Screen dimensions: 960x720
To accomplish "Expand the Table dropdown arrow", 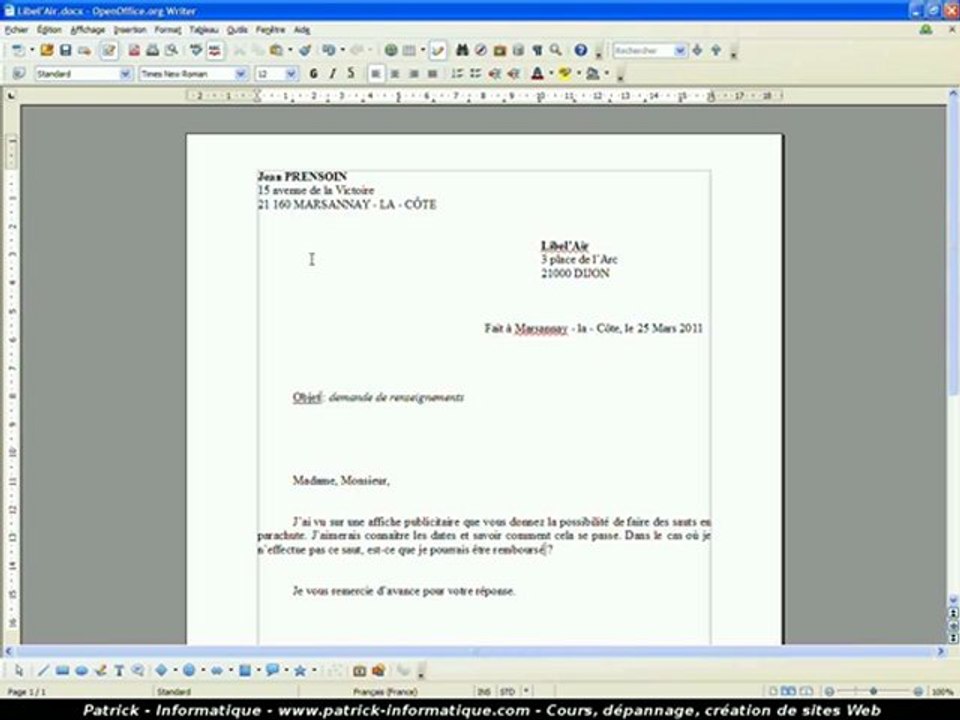I will point(422,50).
